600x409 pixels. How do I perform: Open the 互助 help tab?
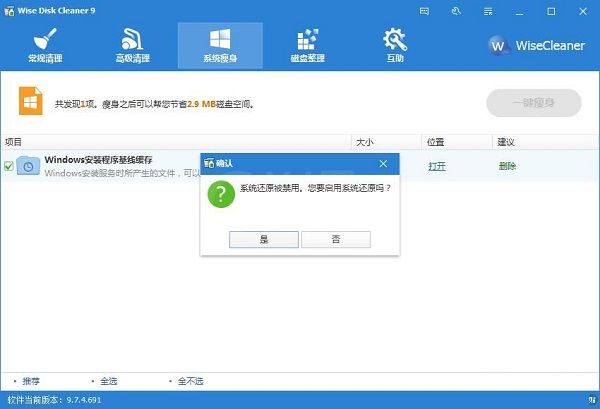coord(395,45)
